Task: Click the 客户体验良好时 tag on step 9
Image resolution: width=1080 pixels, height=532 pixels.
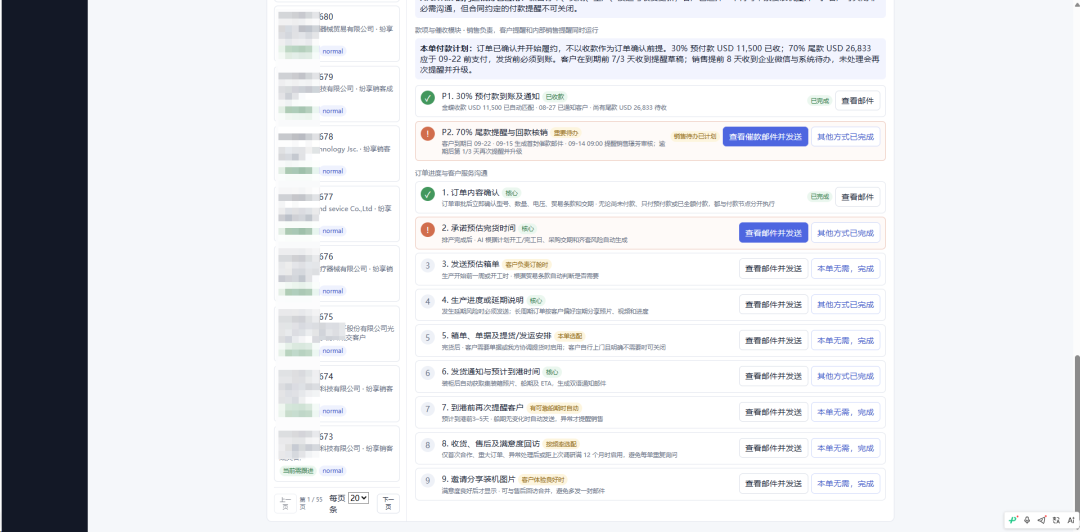Action: pyautogui.click(x=543, y=480)
